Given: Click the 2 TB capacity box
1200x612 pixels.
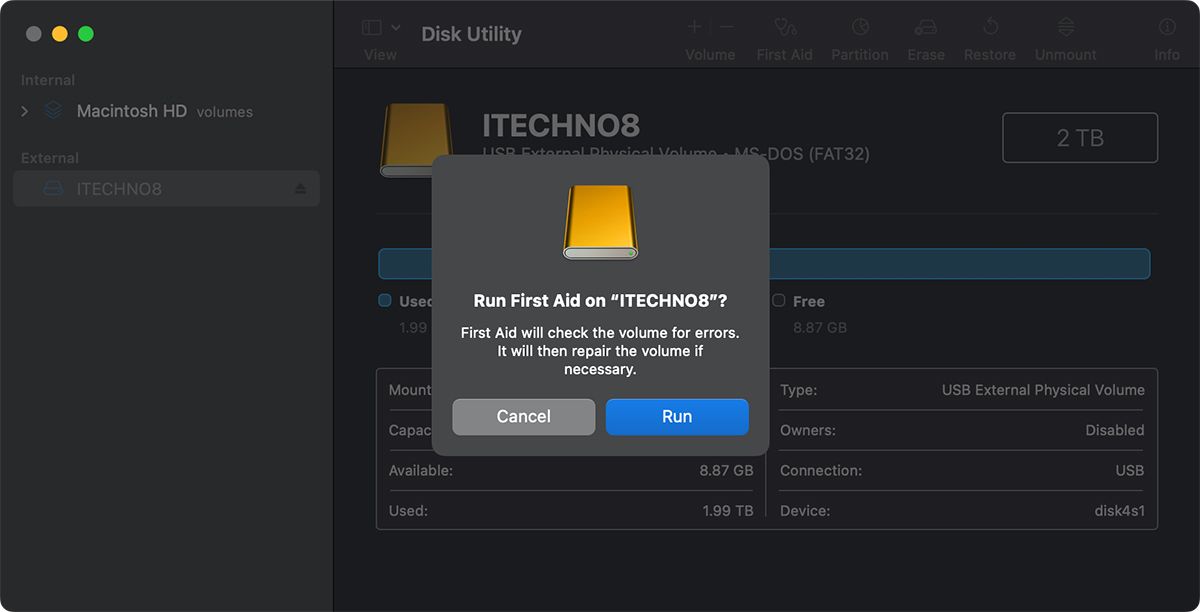Looking at the screenshot, I should 1080,138.
